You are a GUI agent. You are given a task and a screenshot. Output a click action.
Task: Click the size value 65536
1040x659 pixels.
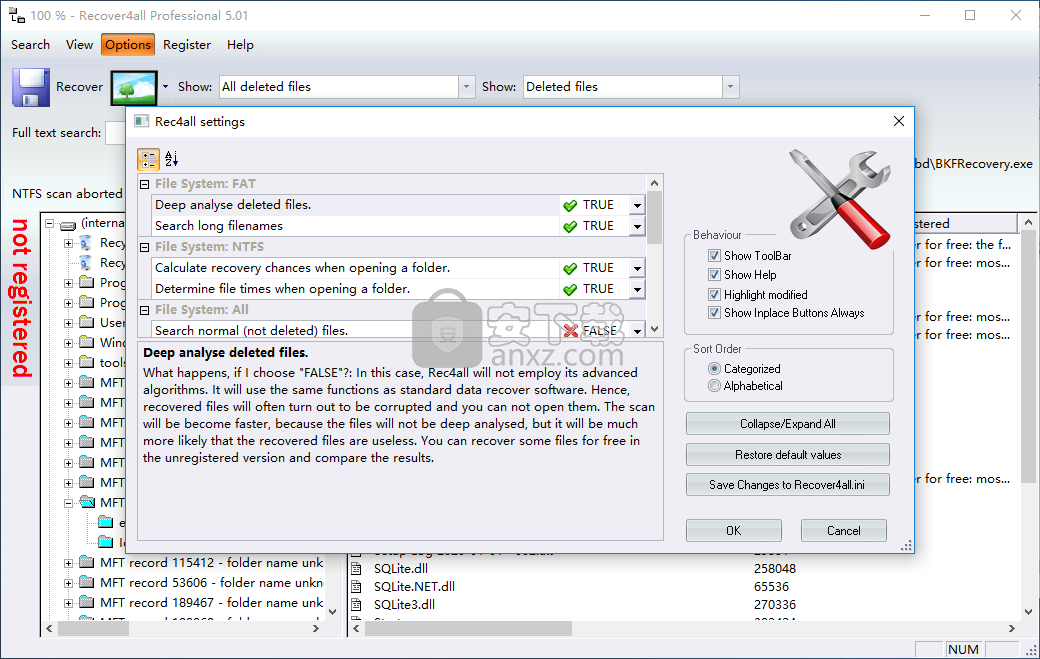coord(771,587)
